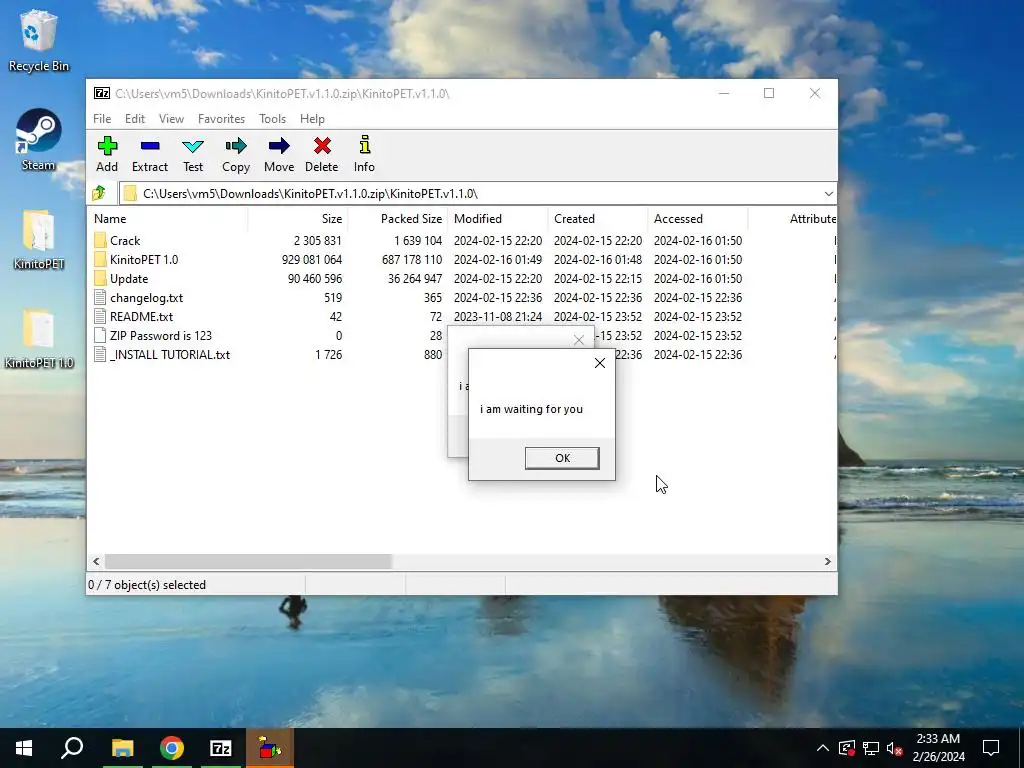Open Recycle Bin desktop icon
This screenshot has height=768, width=1024.
(x=39, y=40)
